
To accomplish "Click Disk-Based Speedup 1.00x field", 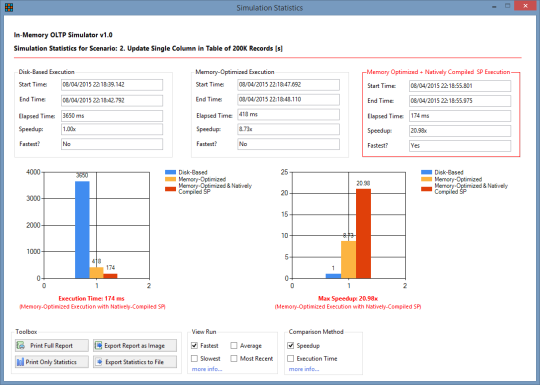I will pyautogui.click(x=112, y=129).
